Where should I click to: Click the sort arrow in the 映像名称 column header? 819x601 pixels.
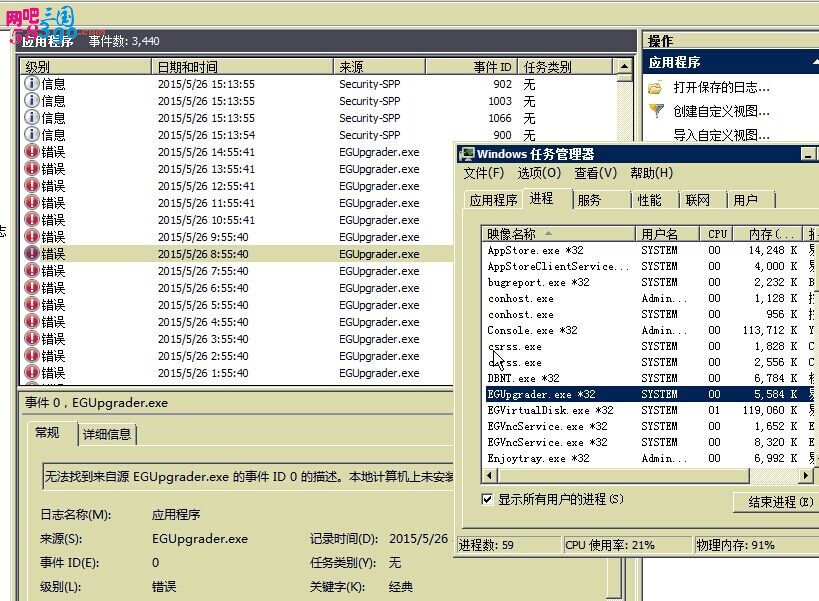coord(548,233)
